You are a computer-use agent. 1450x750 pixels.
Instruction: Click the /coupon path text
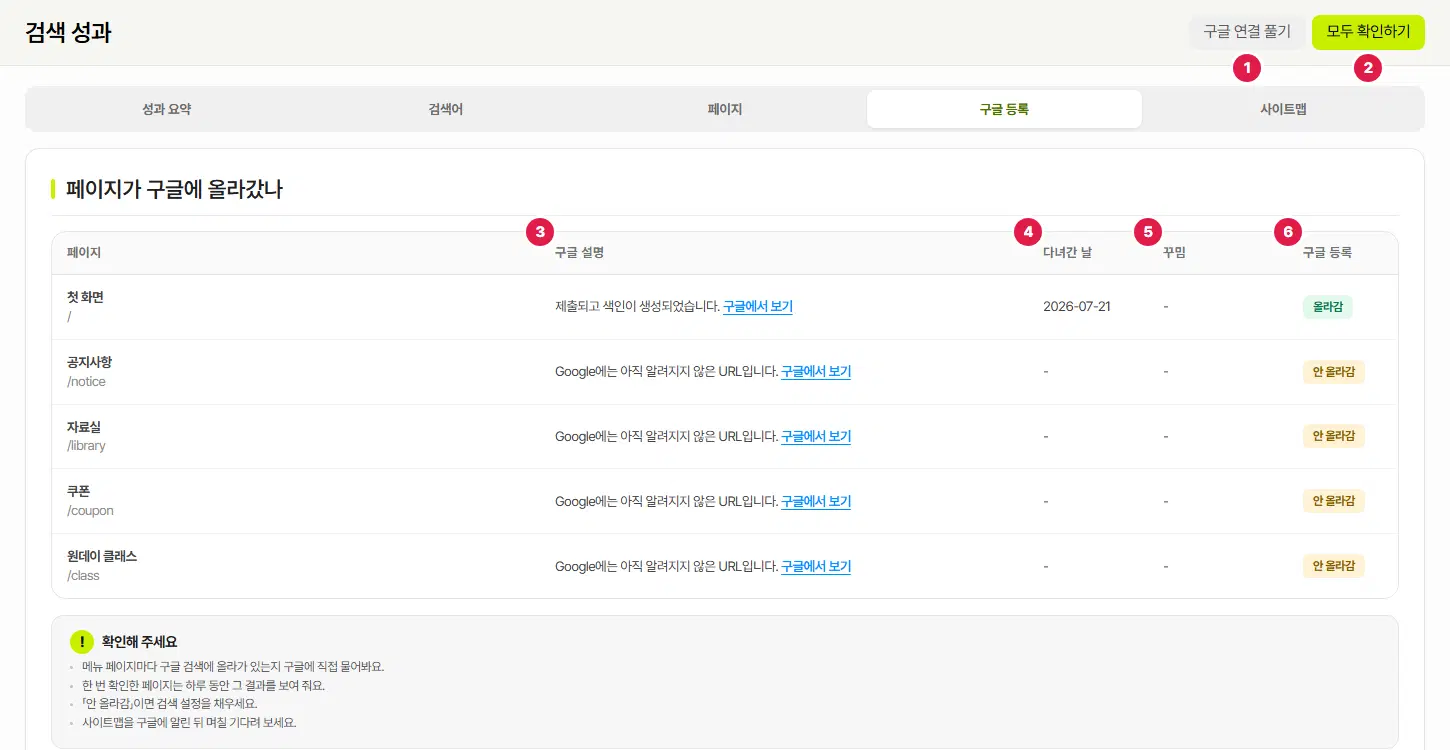coord(90,511)
